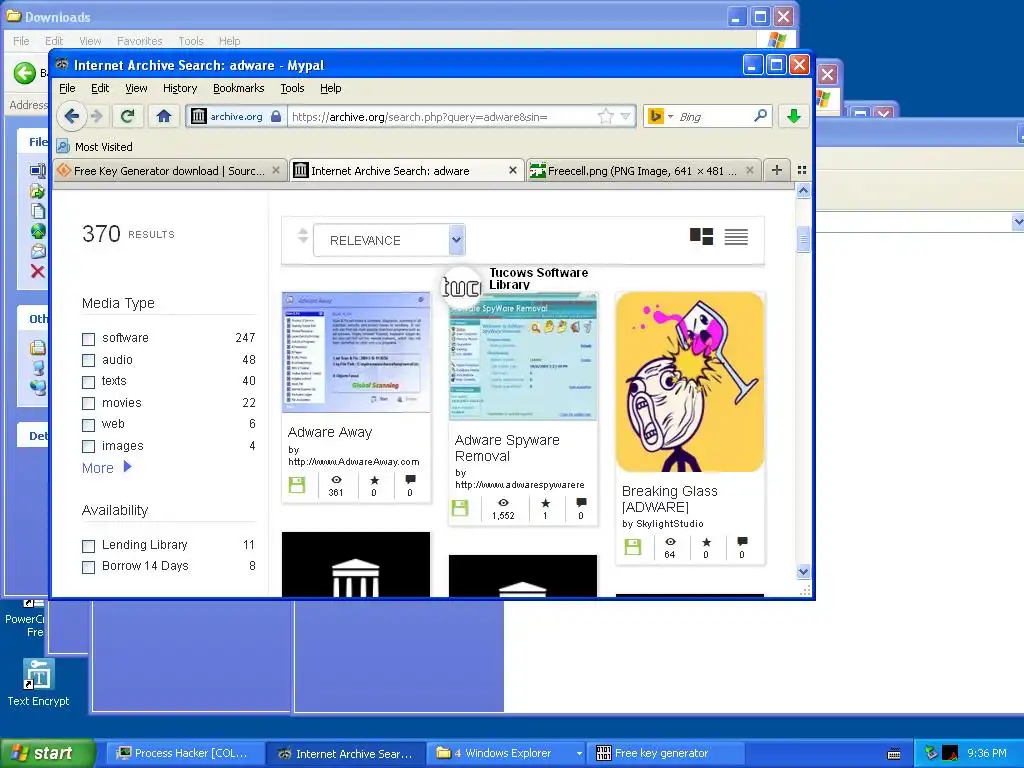Click the software floppy icon under Adware Away

[x=297, y=485]
